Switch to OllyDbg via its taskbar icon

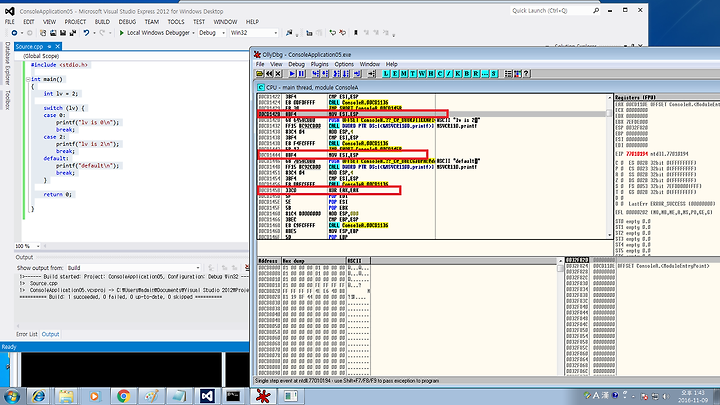point(263,396)
